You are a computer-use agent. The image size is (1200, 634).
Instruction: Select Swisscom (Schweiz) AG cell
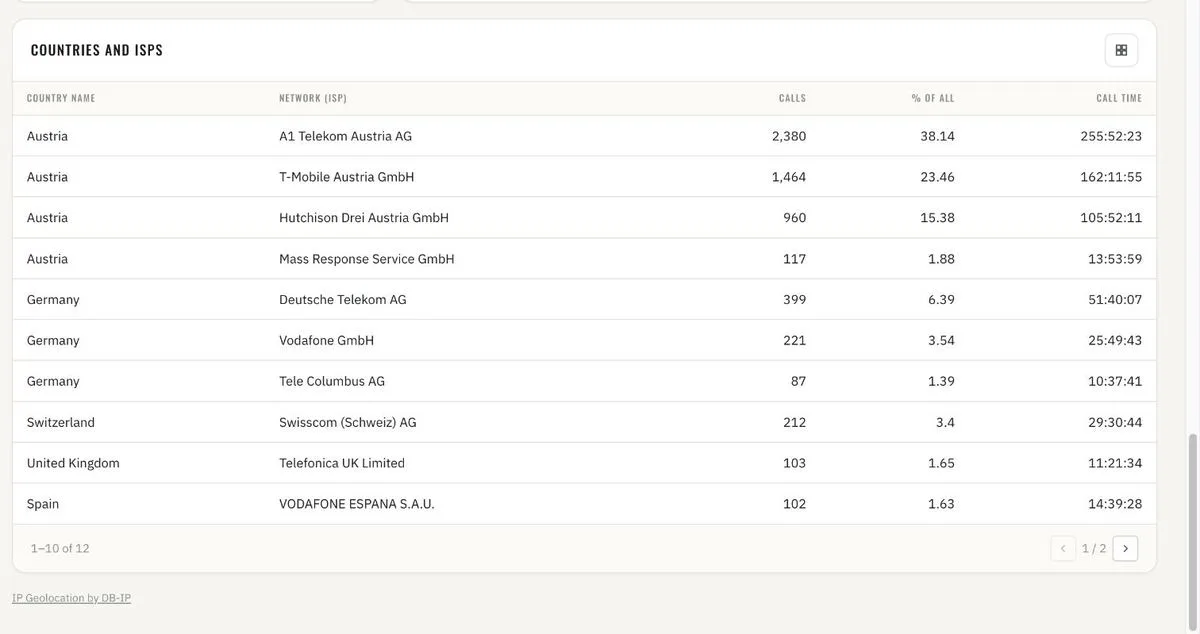[x=348, y=423]
